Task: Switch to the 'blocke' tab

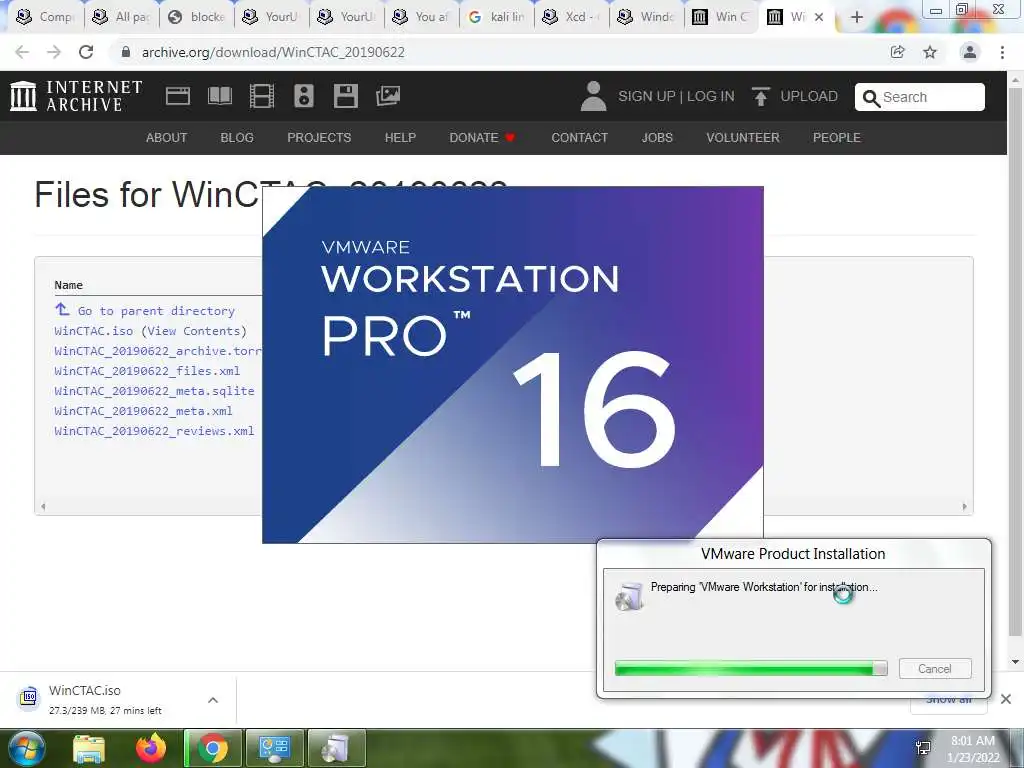Action: pyautogui.click(x=197, y=17)
